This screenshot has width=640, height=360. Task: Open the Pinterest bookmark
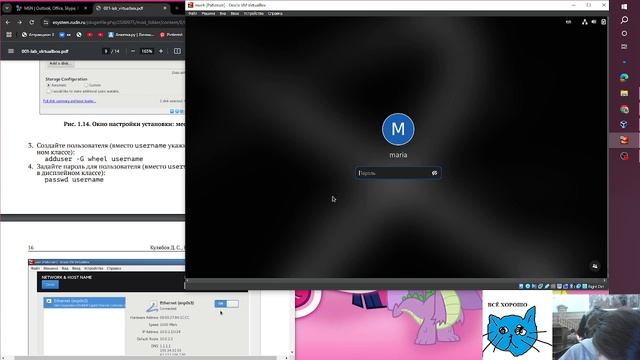click(x=171, y=35)
